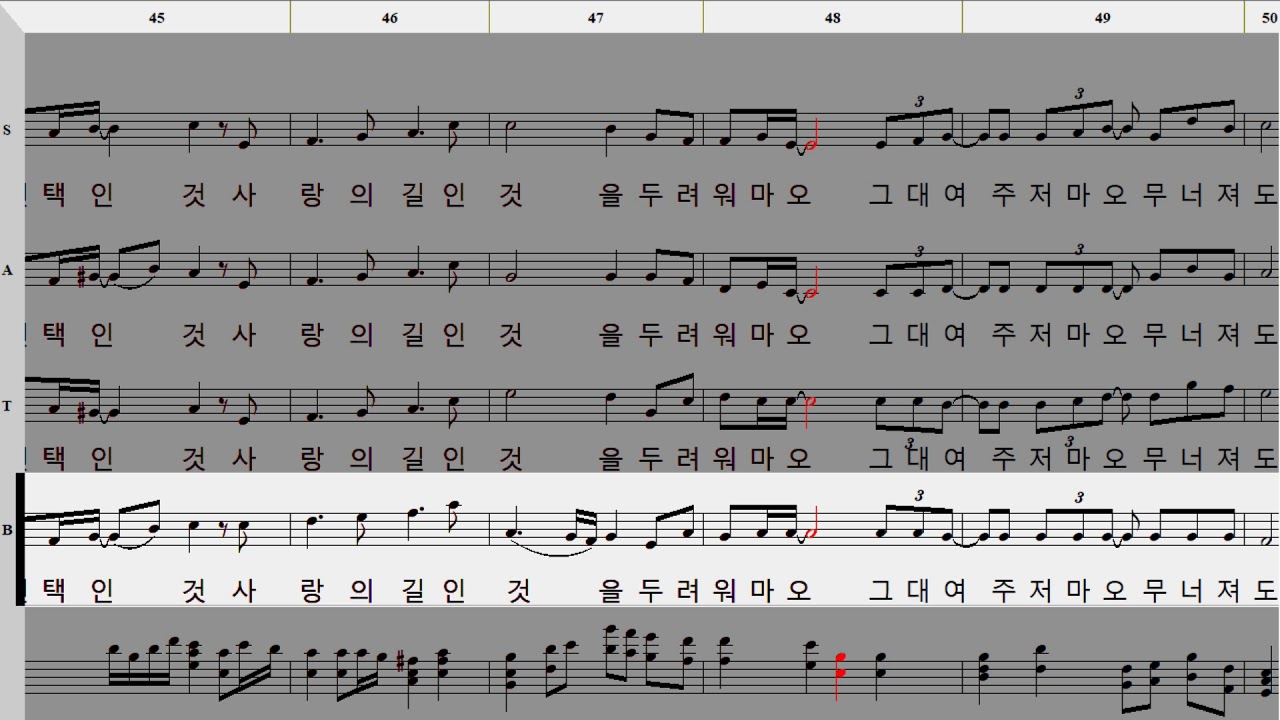Image resolution: width=1280 pixels, height=720 pixels.
Task: Select the Alto track label A
Action: coord(8,270)
